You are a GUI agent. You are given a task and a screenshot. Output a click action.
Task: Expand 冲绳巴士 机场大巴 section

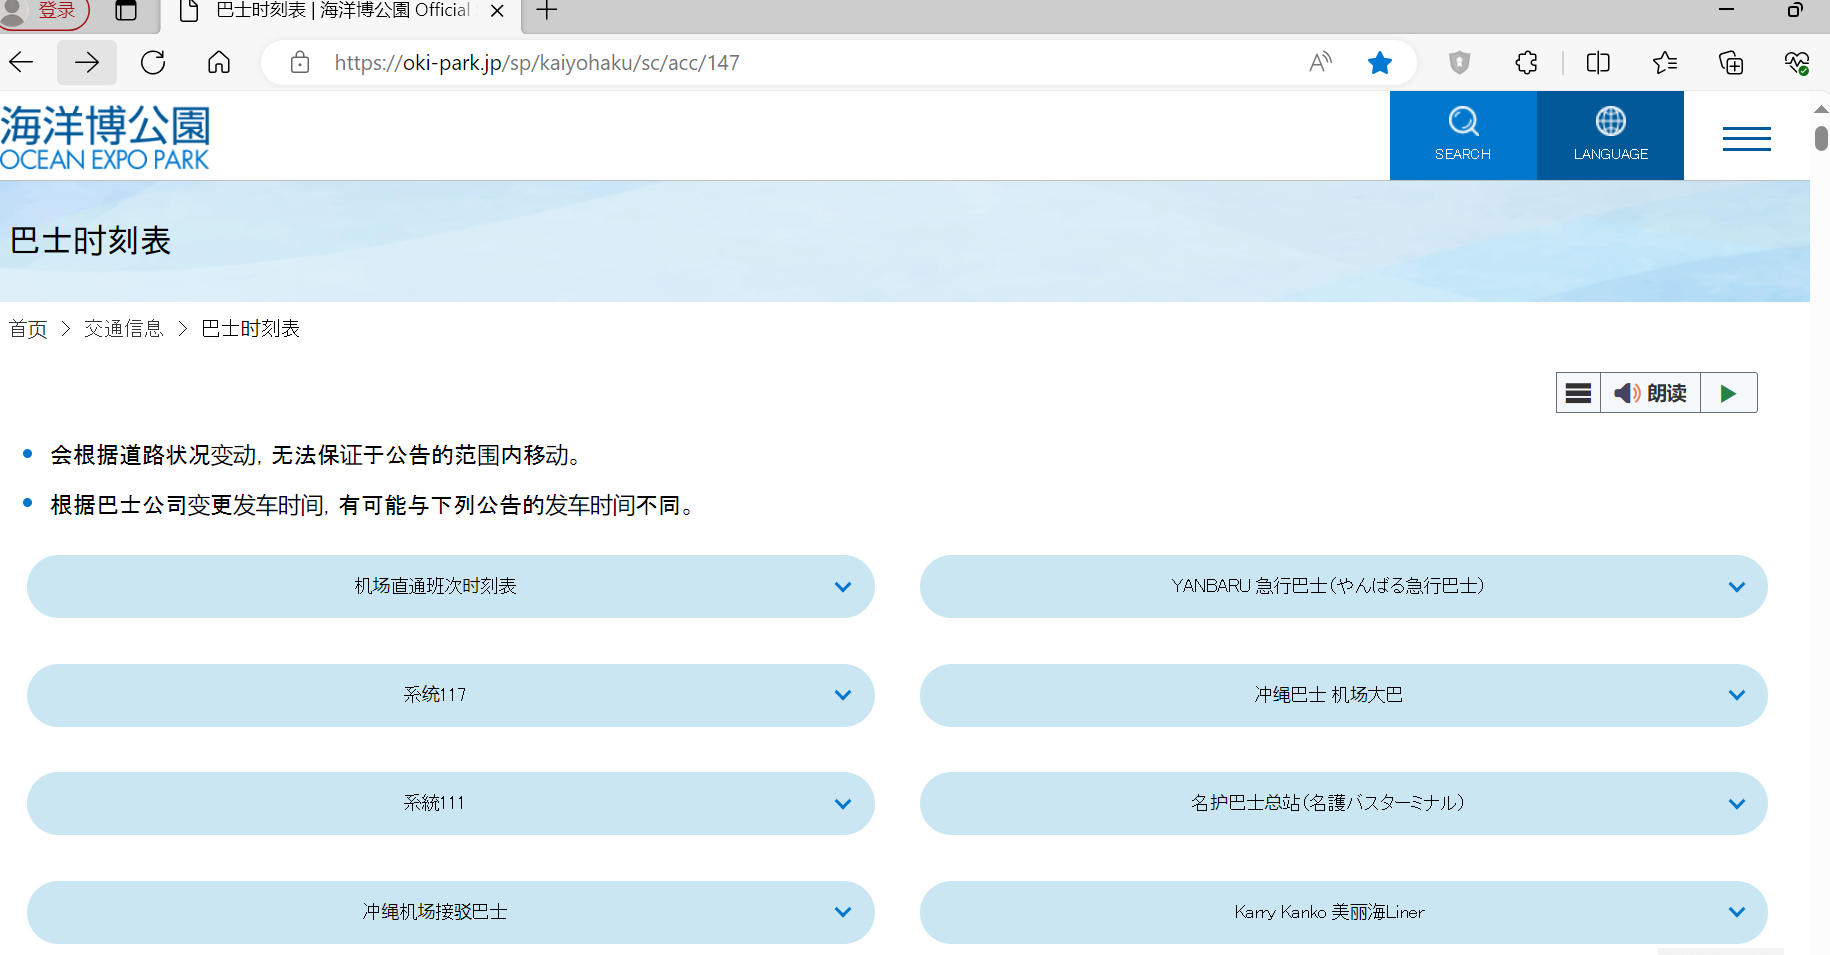[1344, 695]
